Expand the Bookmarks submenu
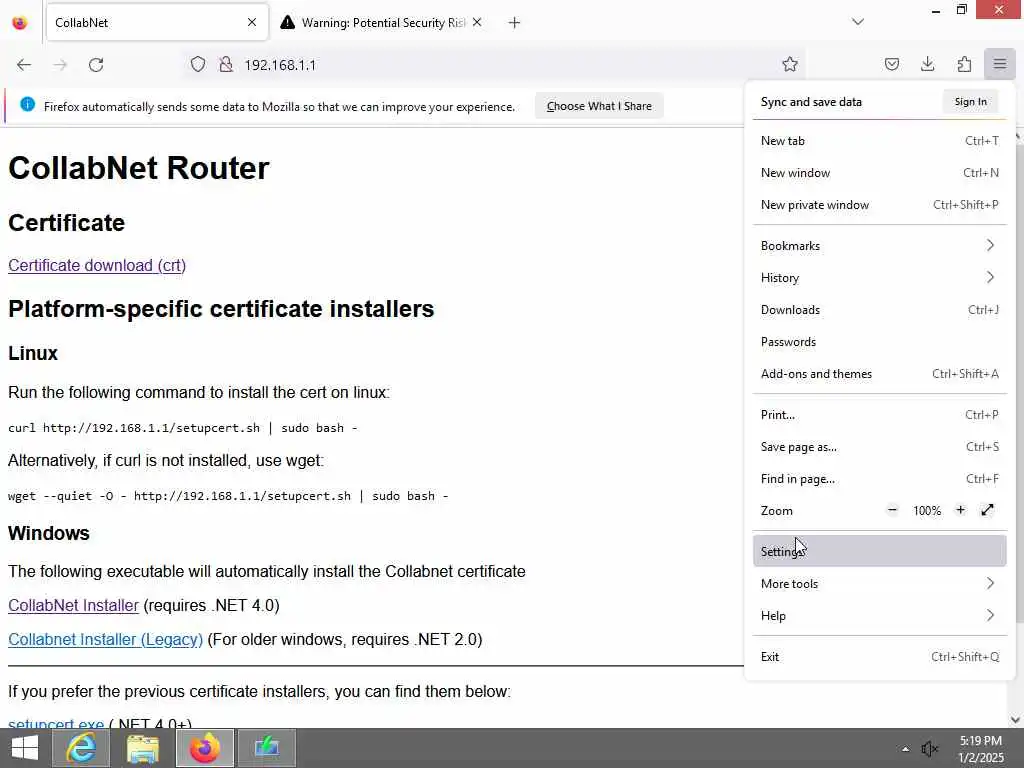 880,246
